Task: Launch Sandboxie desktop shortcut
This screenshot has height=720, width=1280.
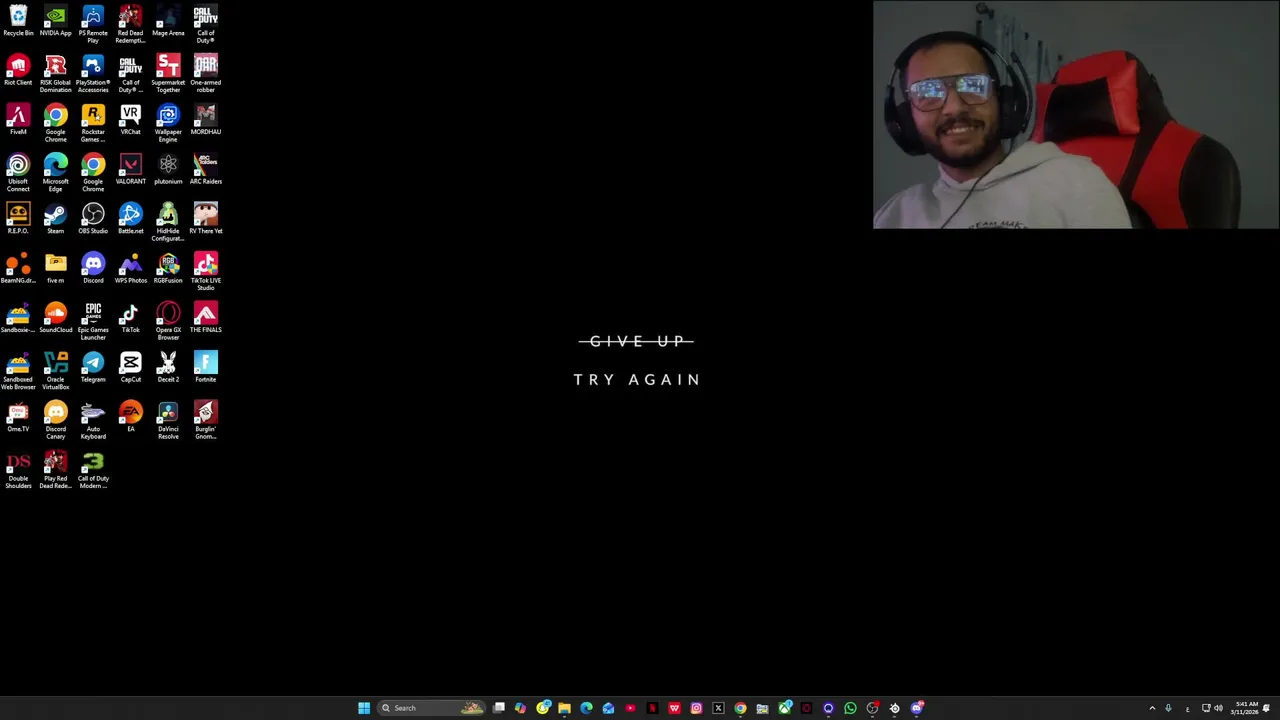Action: (x=18, y=318)
